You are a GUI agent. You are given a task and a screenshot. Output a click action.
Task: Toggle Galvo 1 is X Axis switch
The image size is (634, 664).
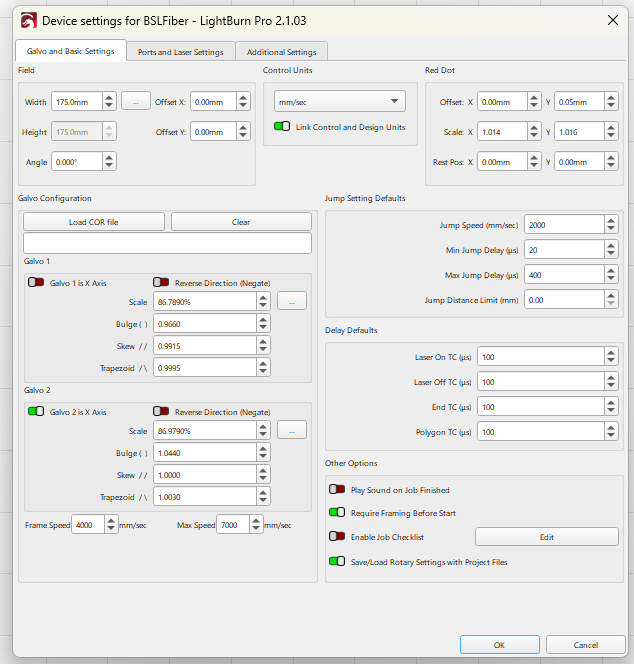[x=36, y=282]
